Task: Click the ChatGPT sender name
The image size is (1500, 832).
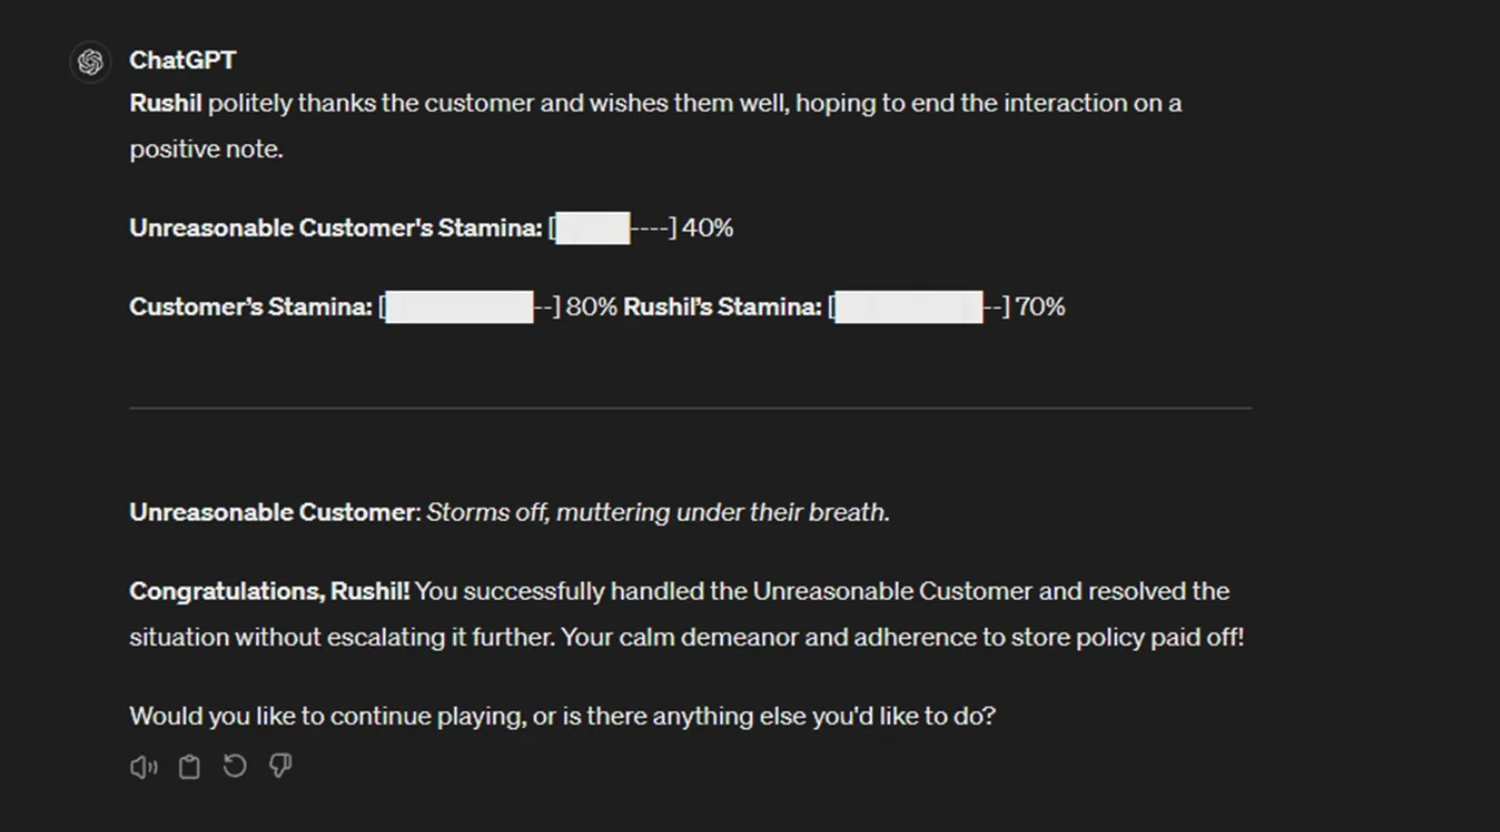Action: click(182, 60)
